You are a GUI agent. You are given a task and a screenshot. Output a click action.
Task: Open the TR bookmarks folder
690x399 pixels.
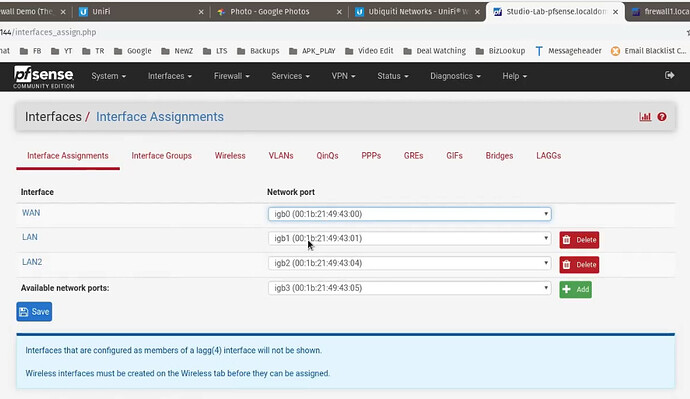tap(93, 51)
